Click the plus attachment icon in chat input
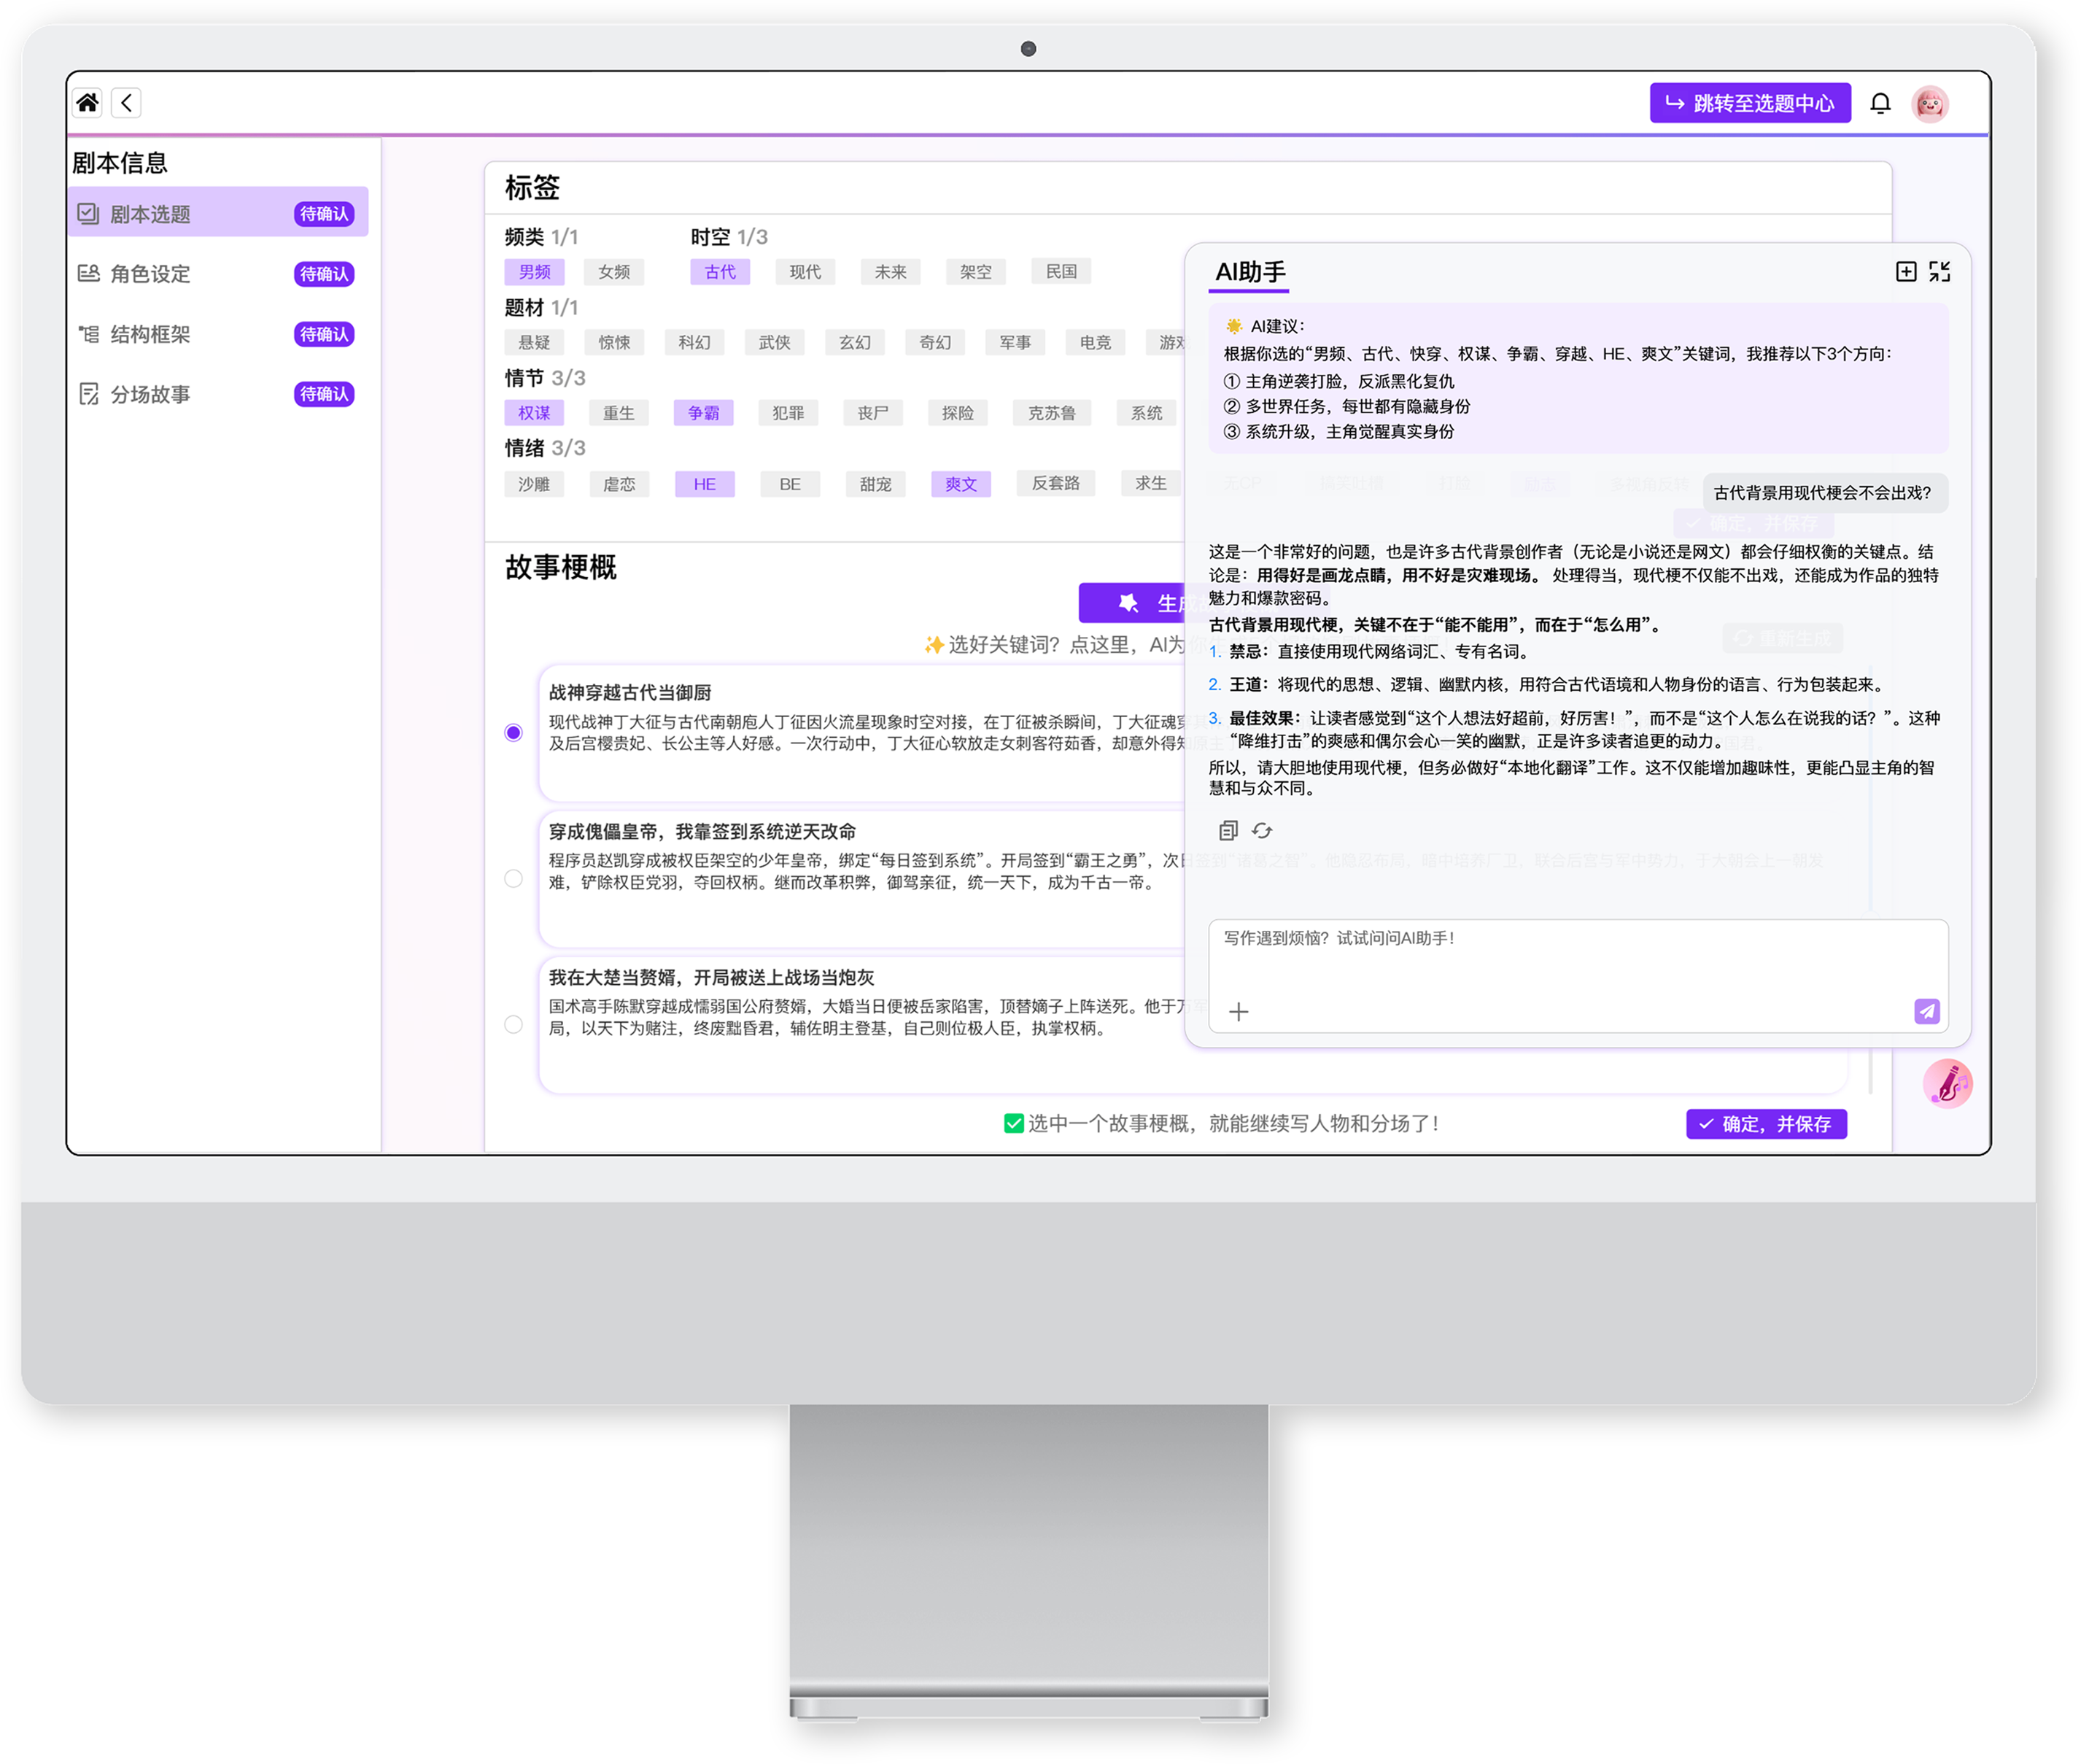Screen dimensions: 2081x1764 pos(1238,1012)
